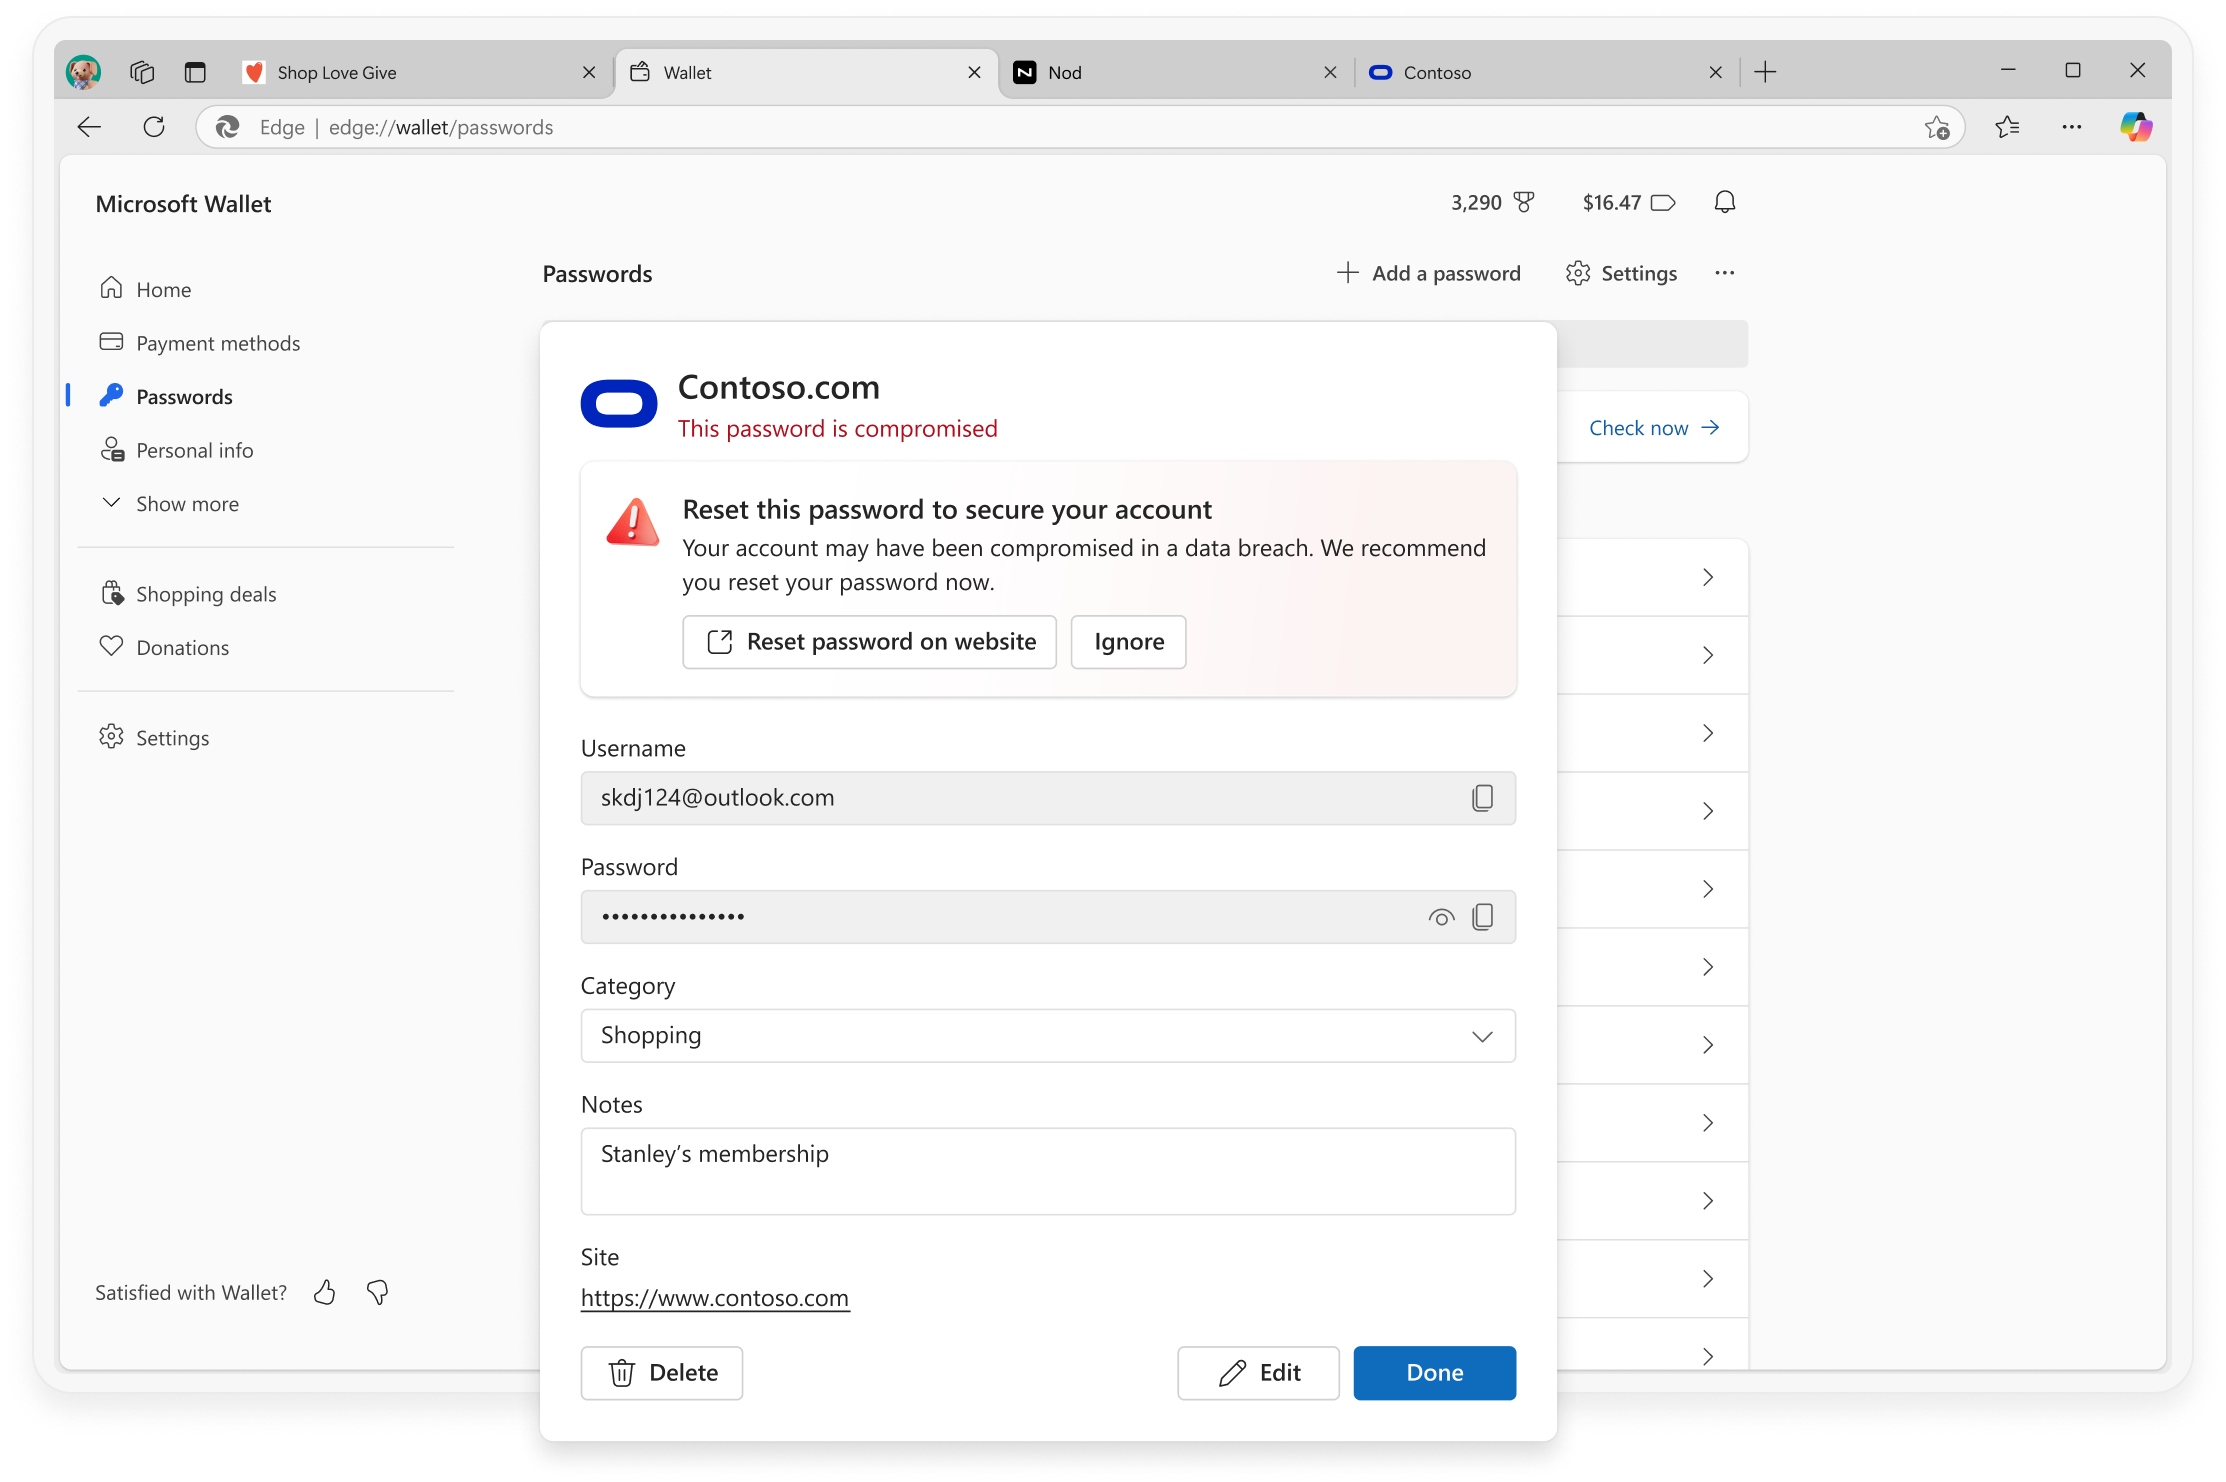Open the Shopping category dropdown
Screen dimensions: 2226x1482
coord(1047,1036)
